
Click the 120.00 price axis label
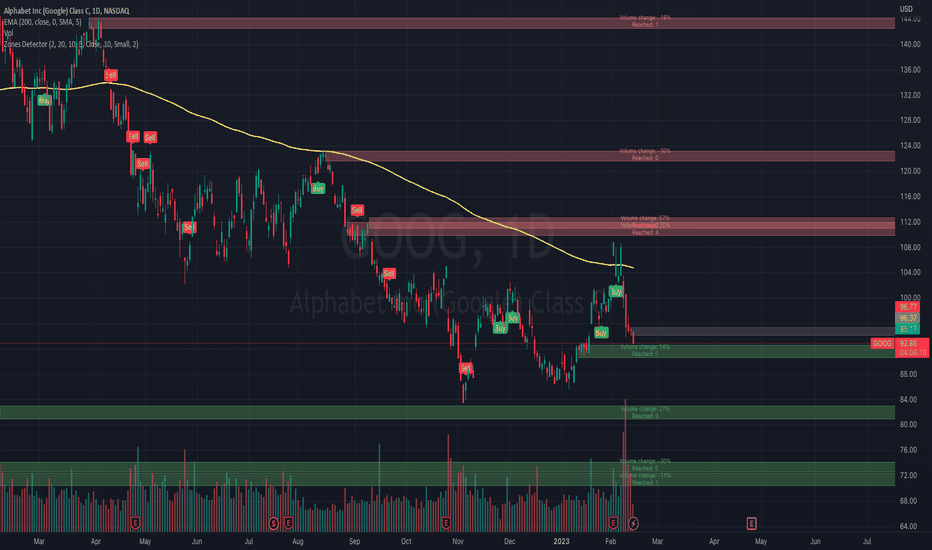point(910,171)
